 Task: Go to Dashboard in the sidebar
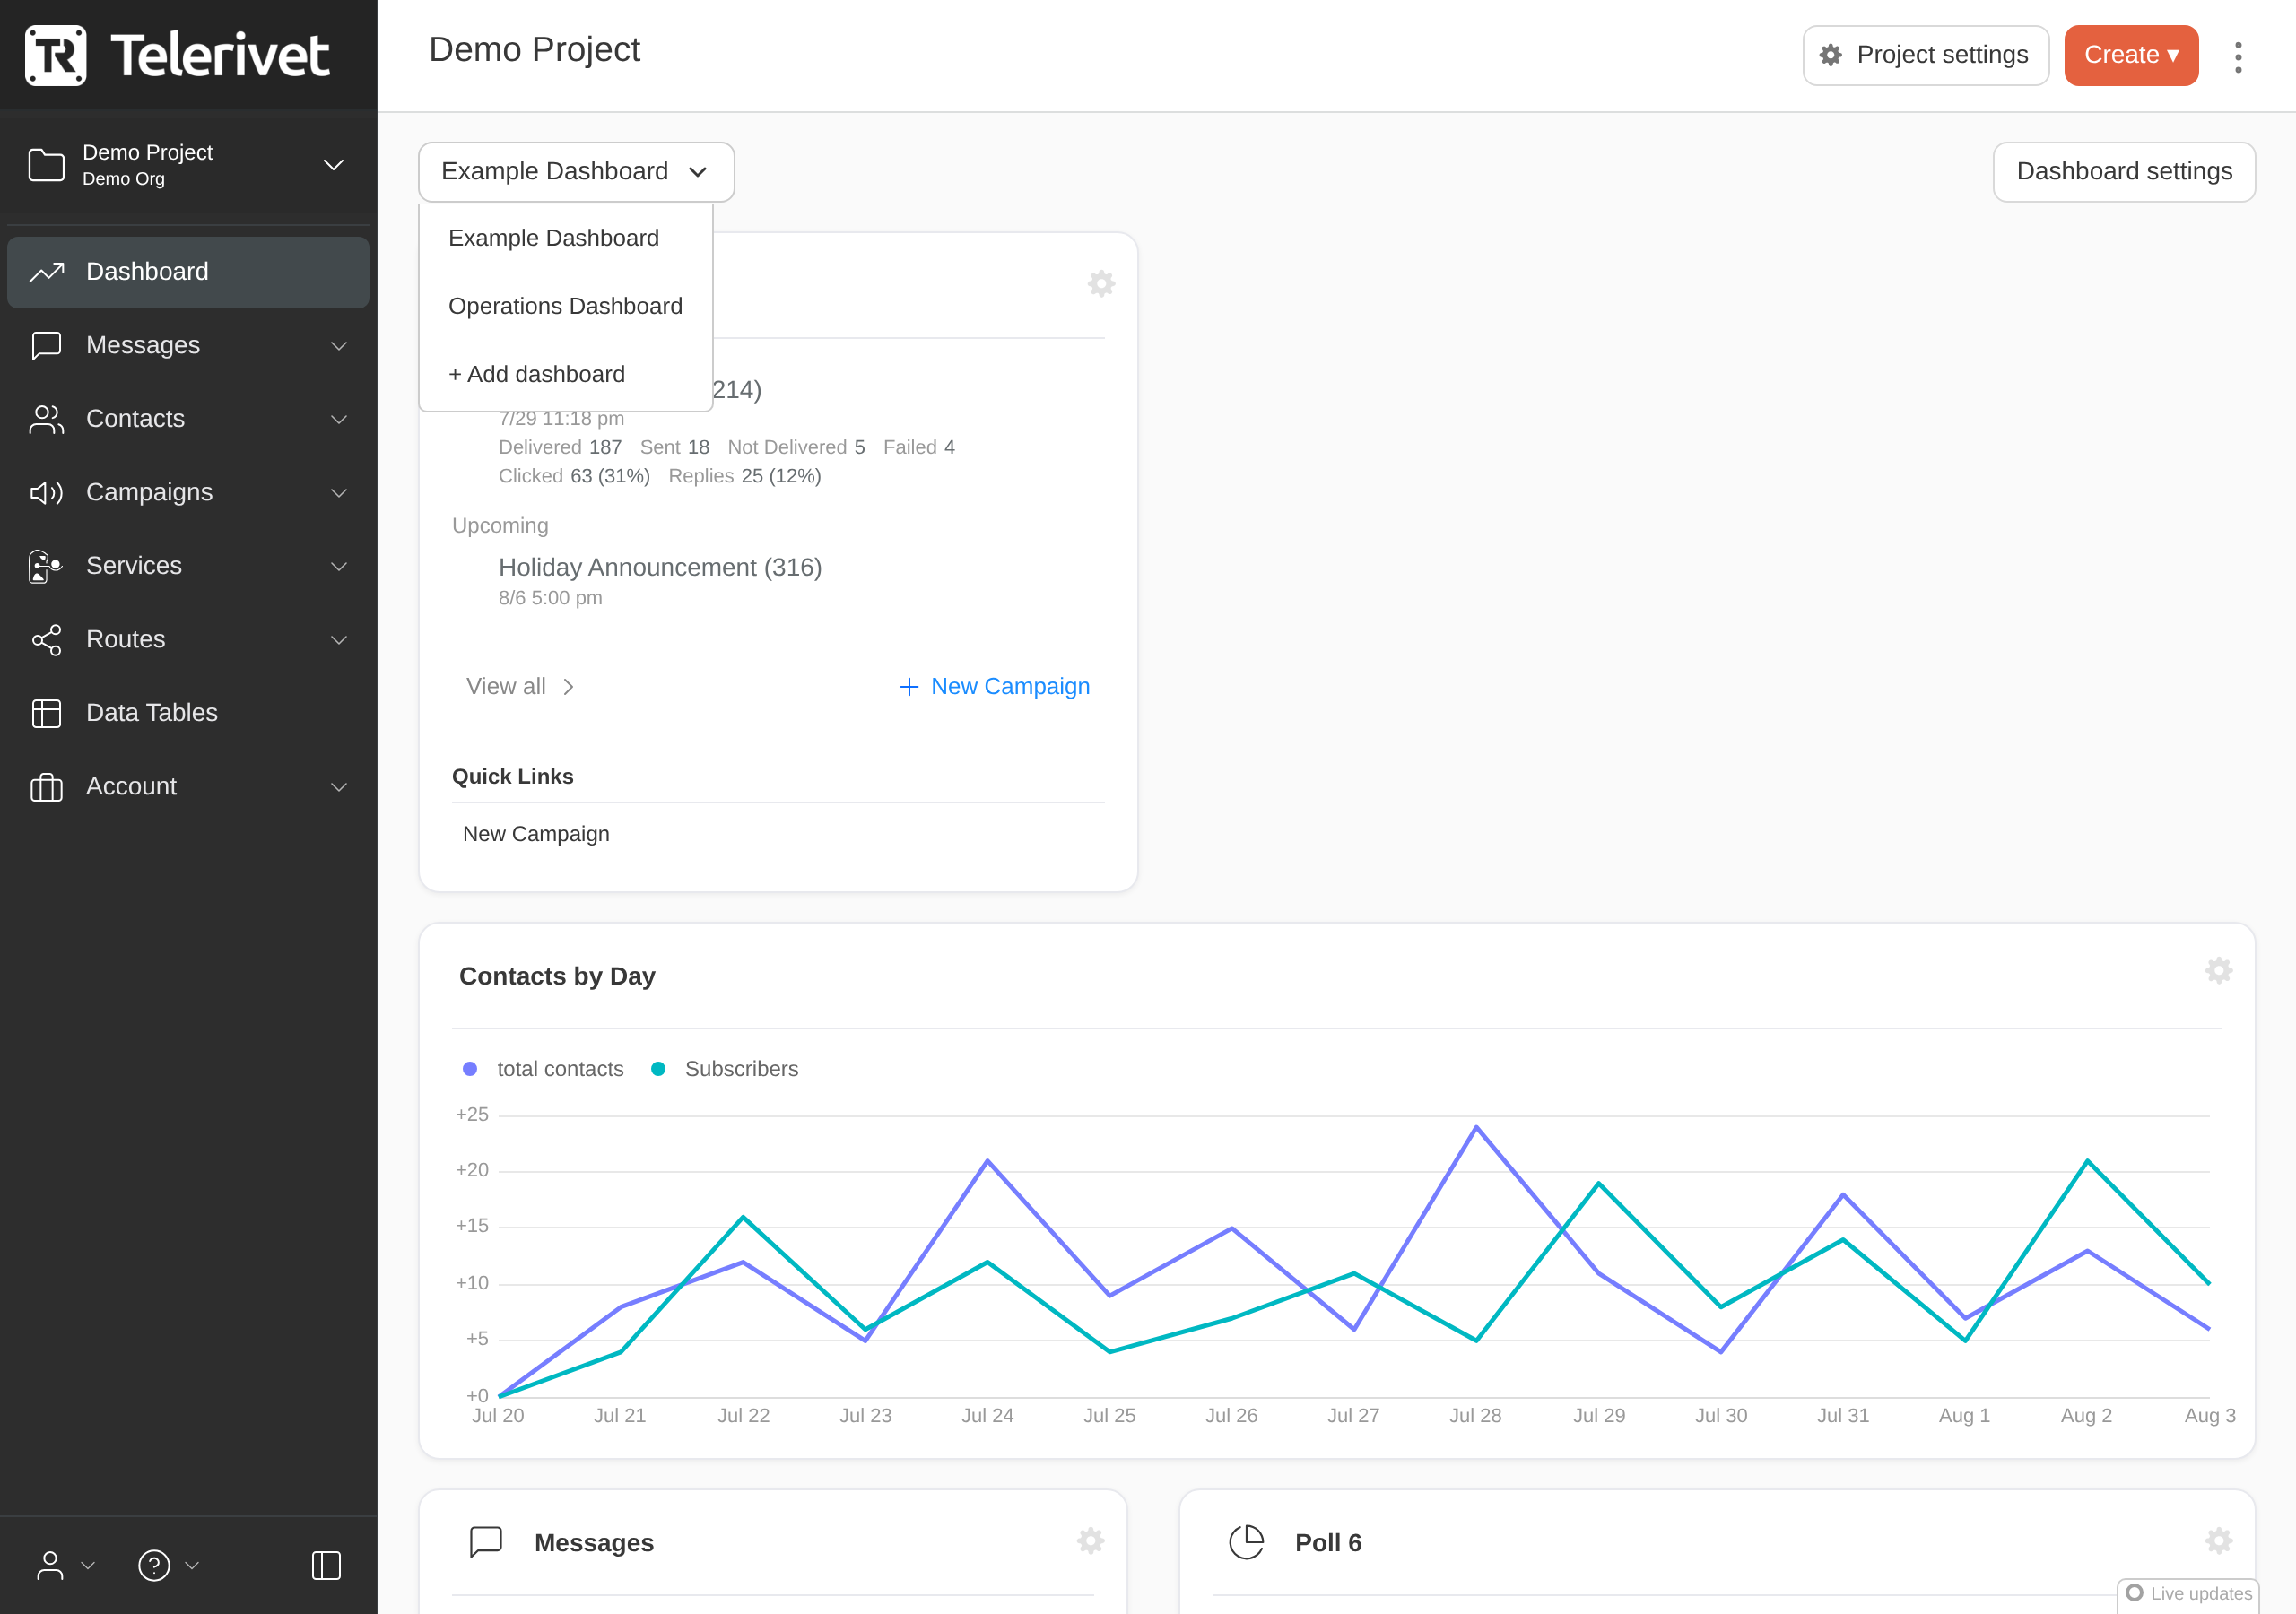tap(188, 272)
